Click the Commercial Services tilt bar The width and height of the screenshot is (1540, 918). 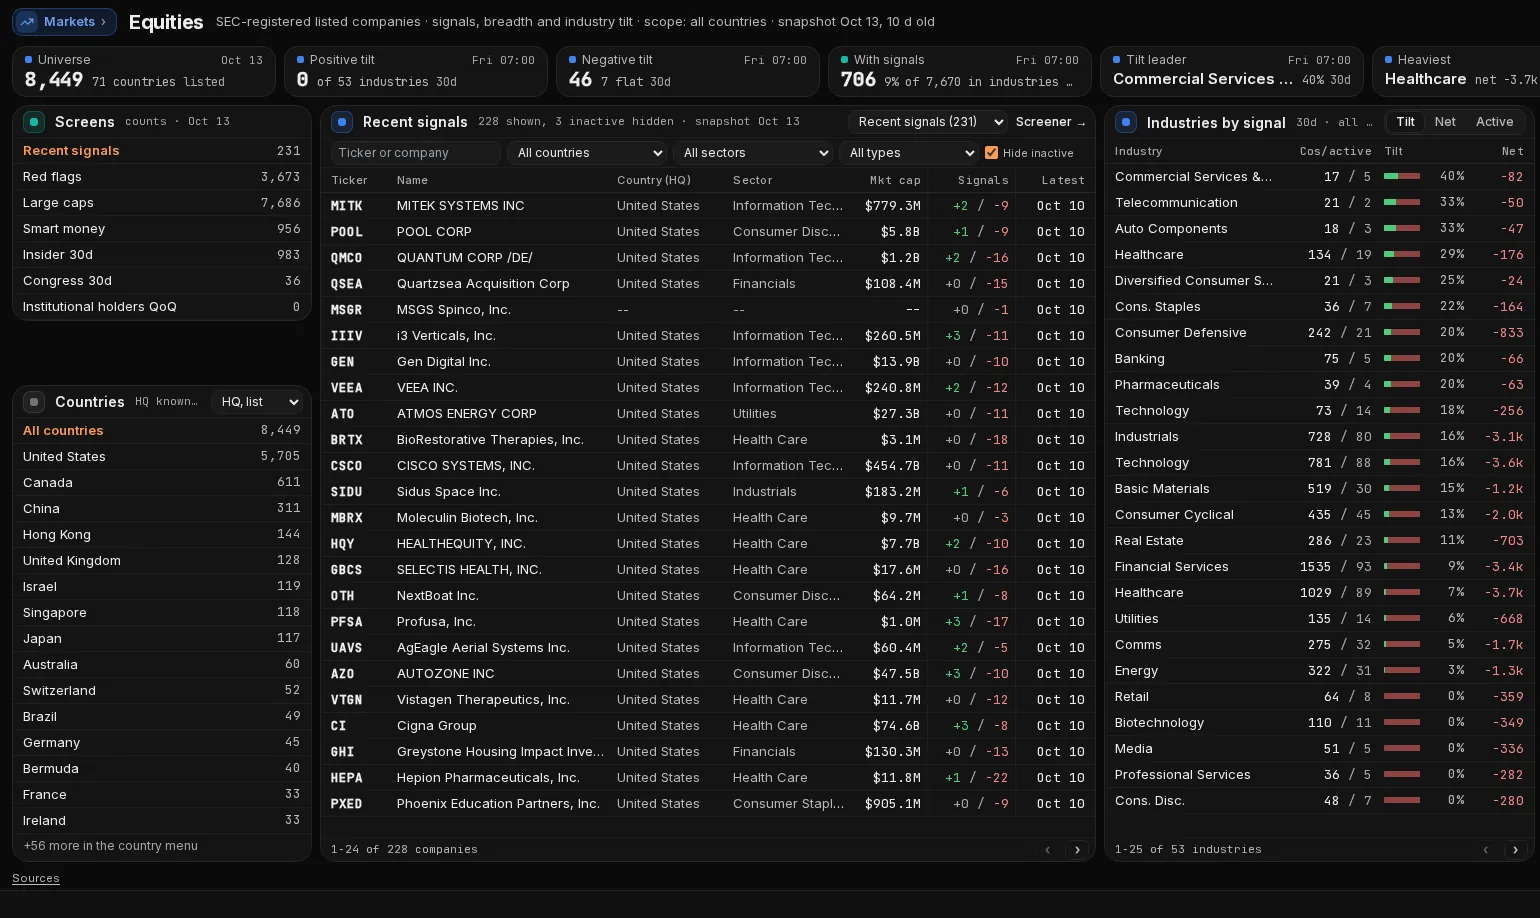1402,176
